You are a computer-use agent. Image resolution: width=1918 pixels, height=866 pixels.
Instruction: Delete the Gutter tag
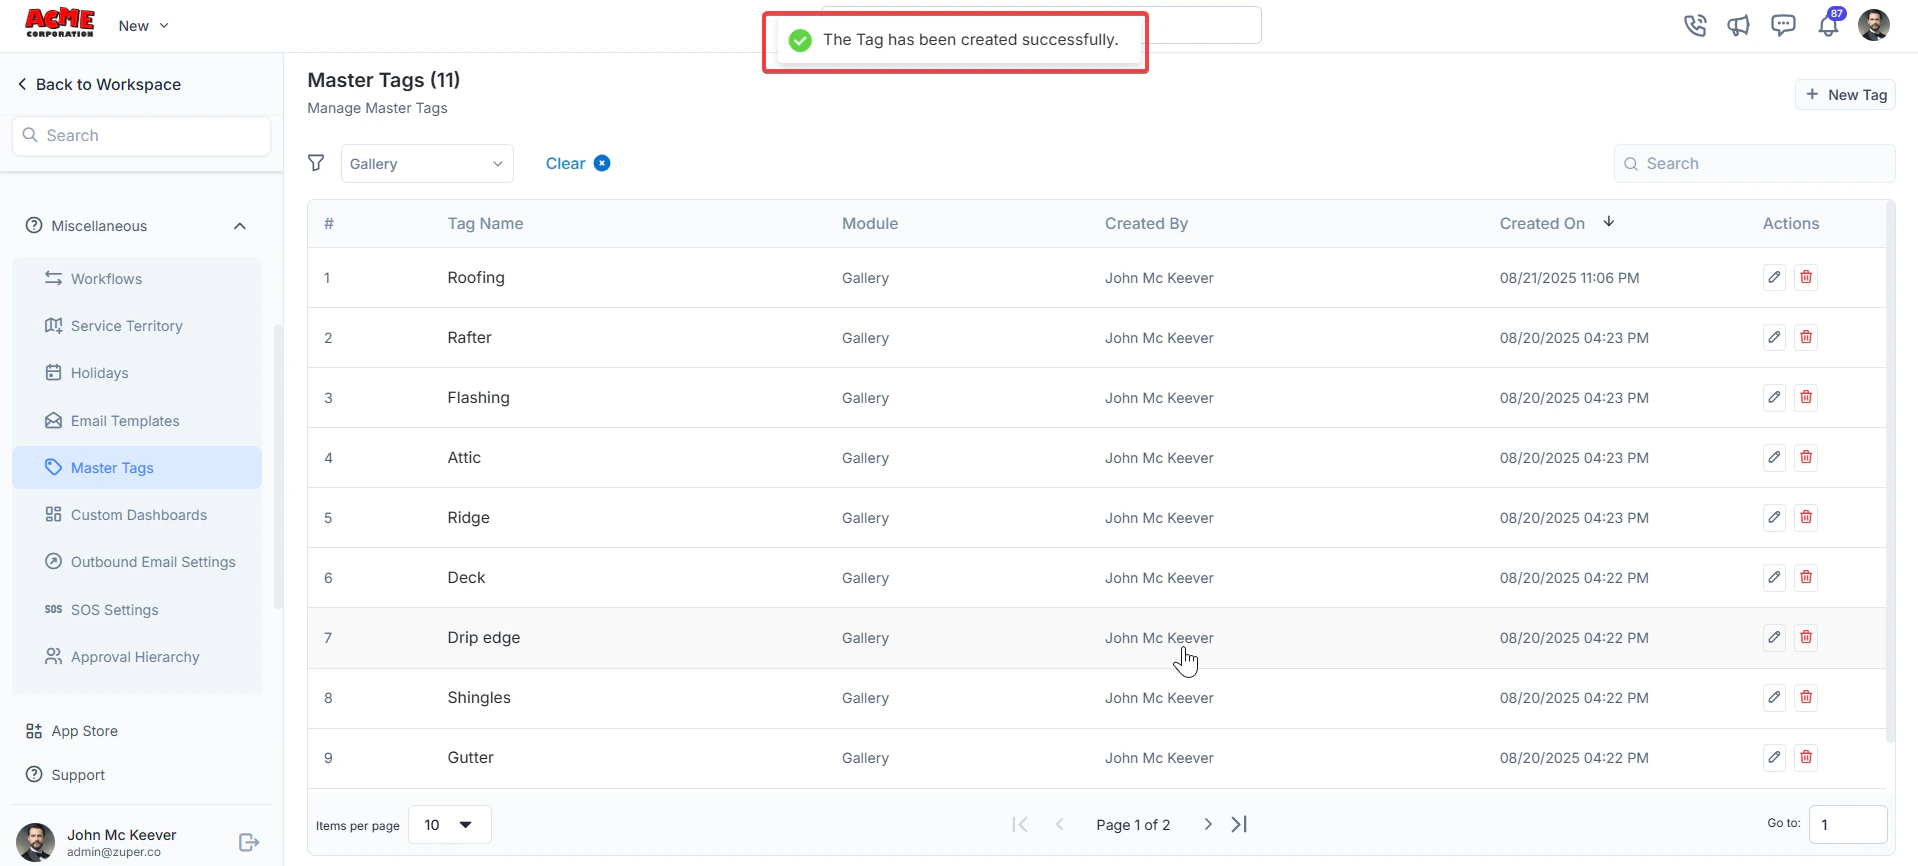pyautogui.click(x=1806, y=757)
